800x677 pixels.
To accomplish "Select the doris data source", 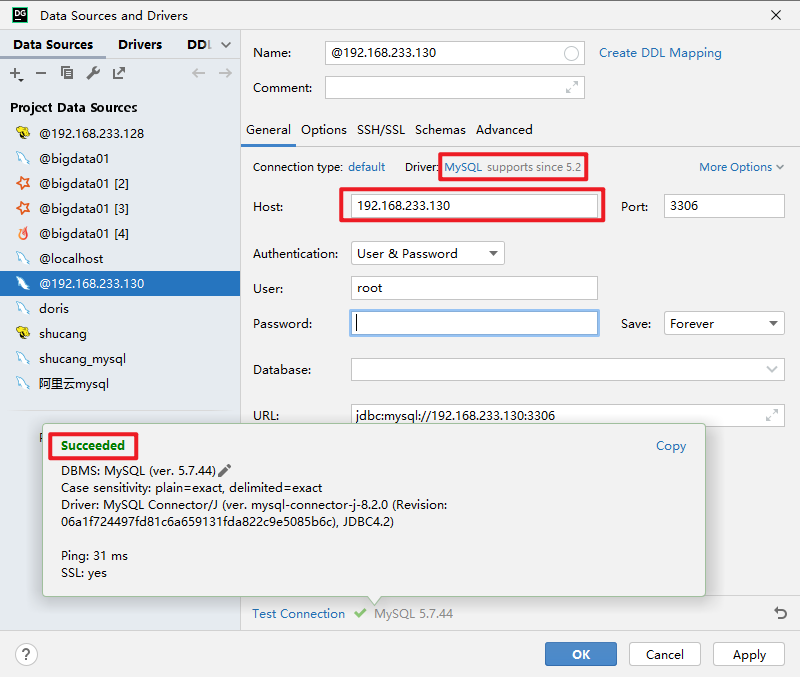I will [x=120, y=308].
